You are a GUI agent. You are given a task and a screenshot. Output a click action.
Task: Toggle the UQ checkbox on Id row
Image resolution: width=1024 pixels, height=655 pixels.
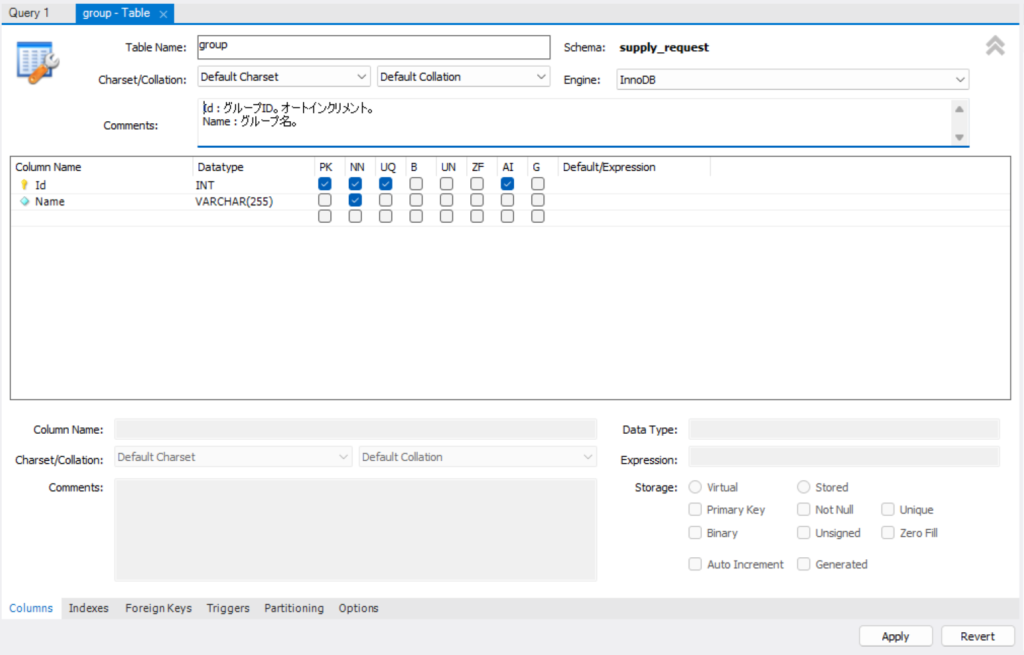tap(386, 184)
